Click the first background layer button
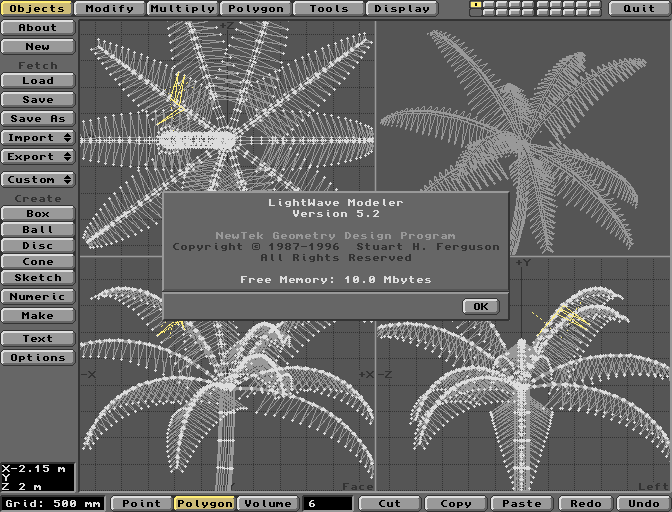Image resolution: width=672 pixels, height=512 pixels. click(x=476, y=13)
